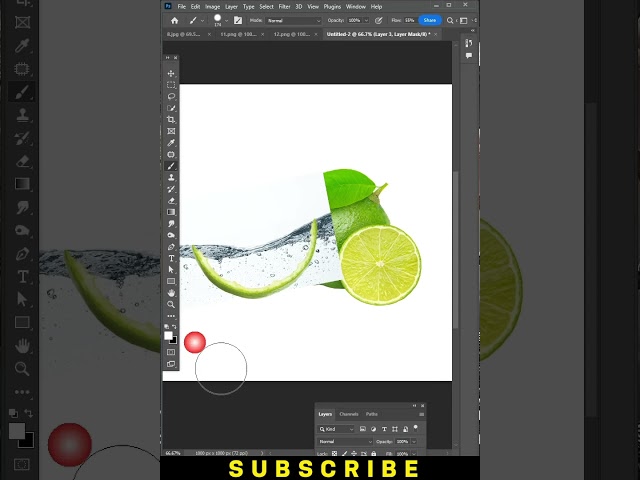Select the Gradient tool
Screen dimensions: 640x480
(x=171, y=212)
